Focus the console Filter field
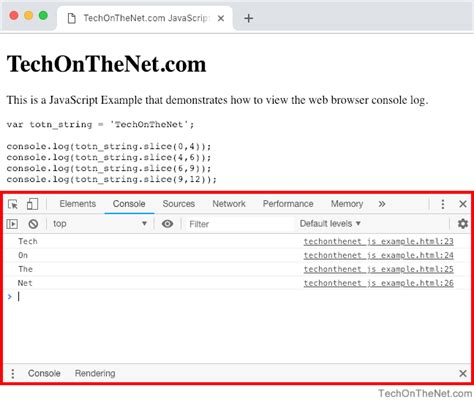The image size is (474, 402). tap(240, 224)
